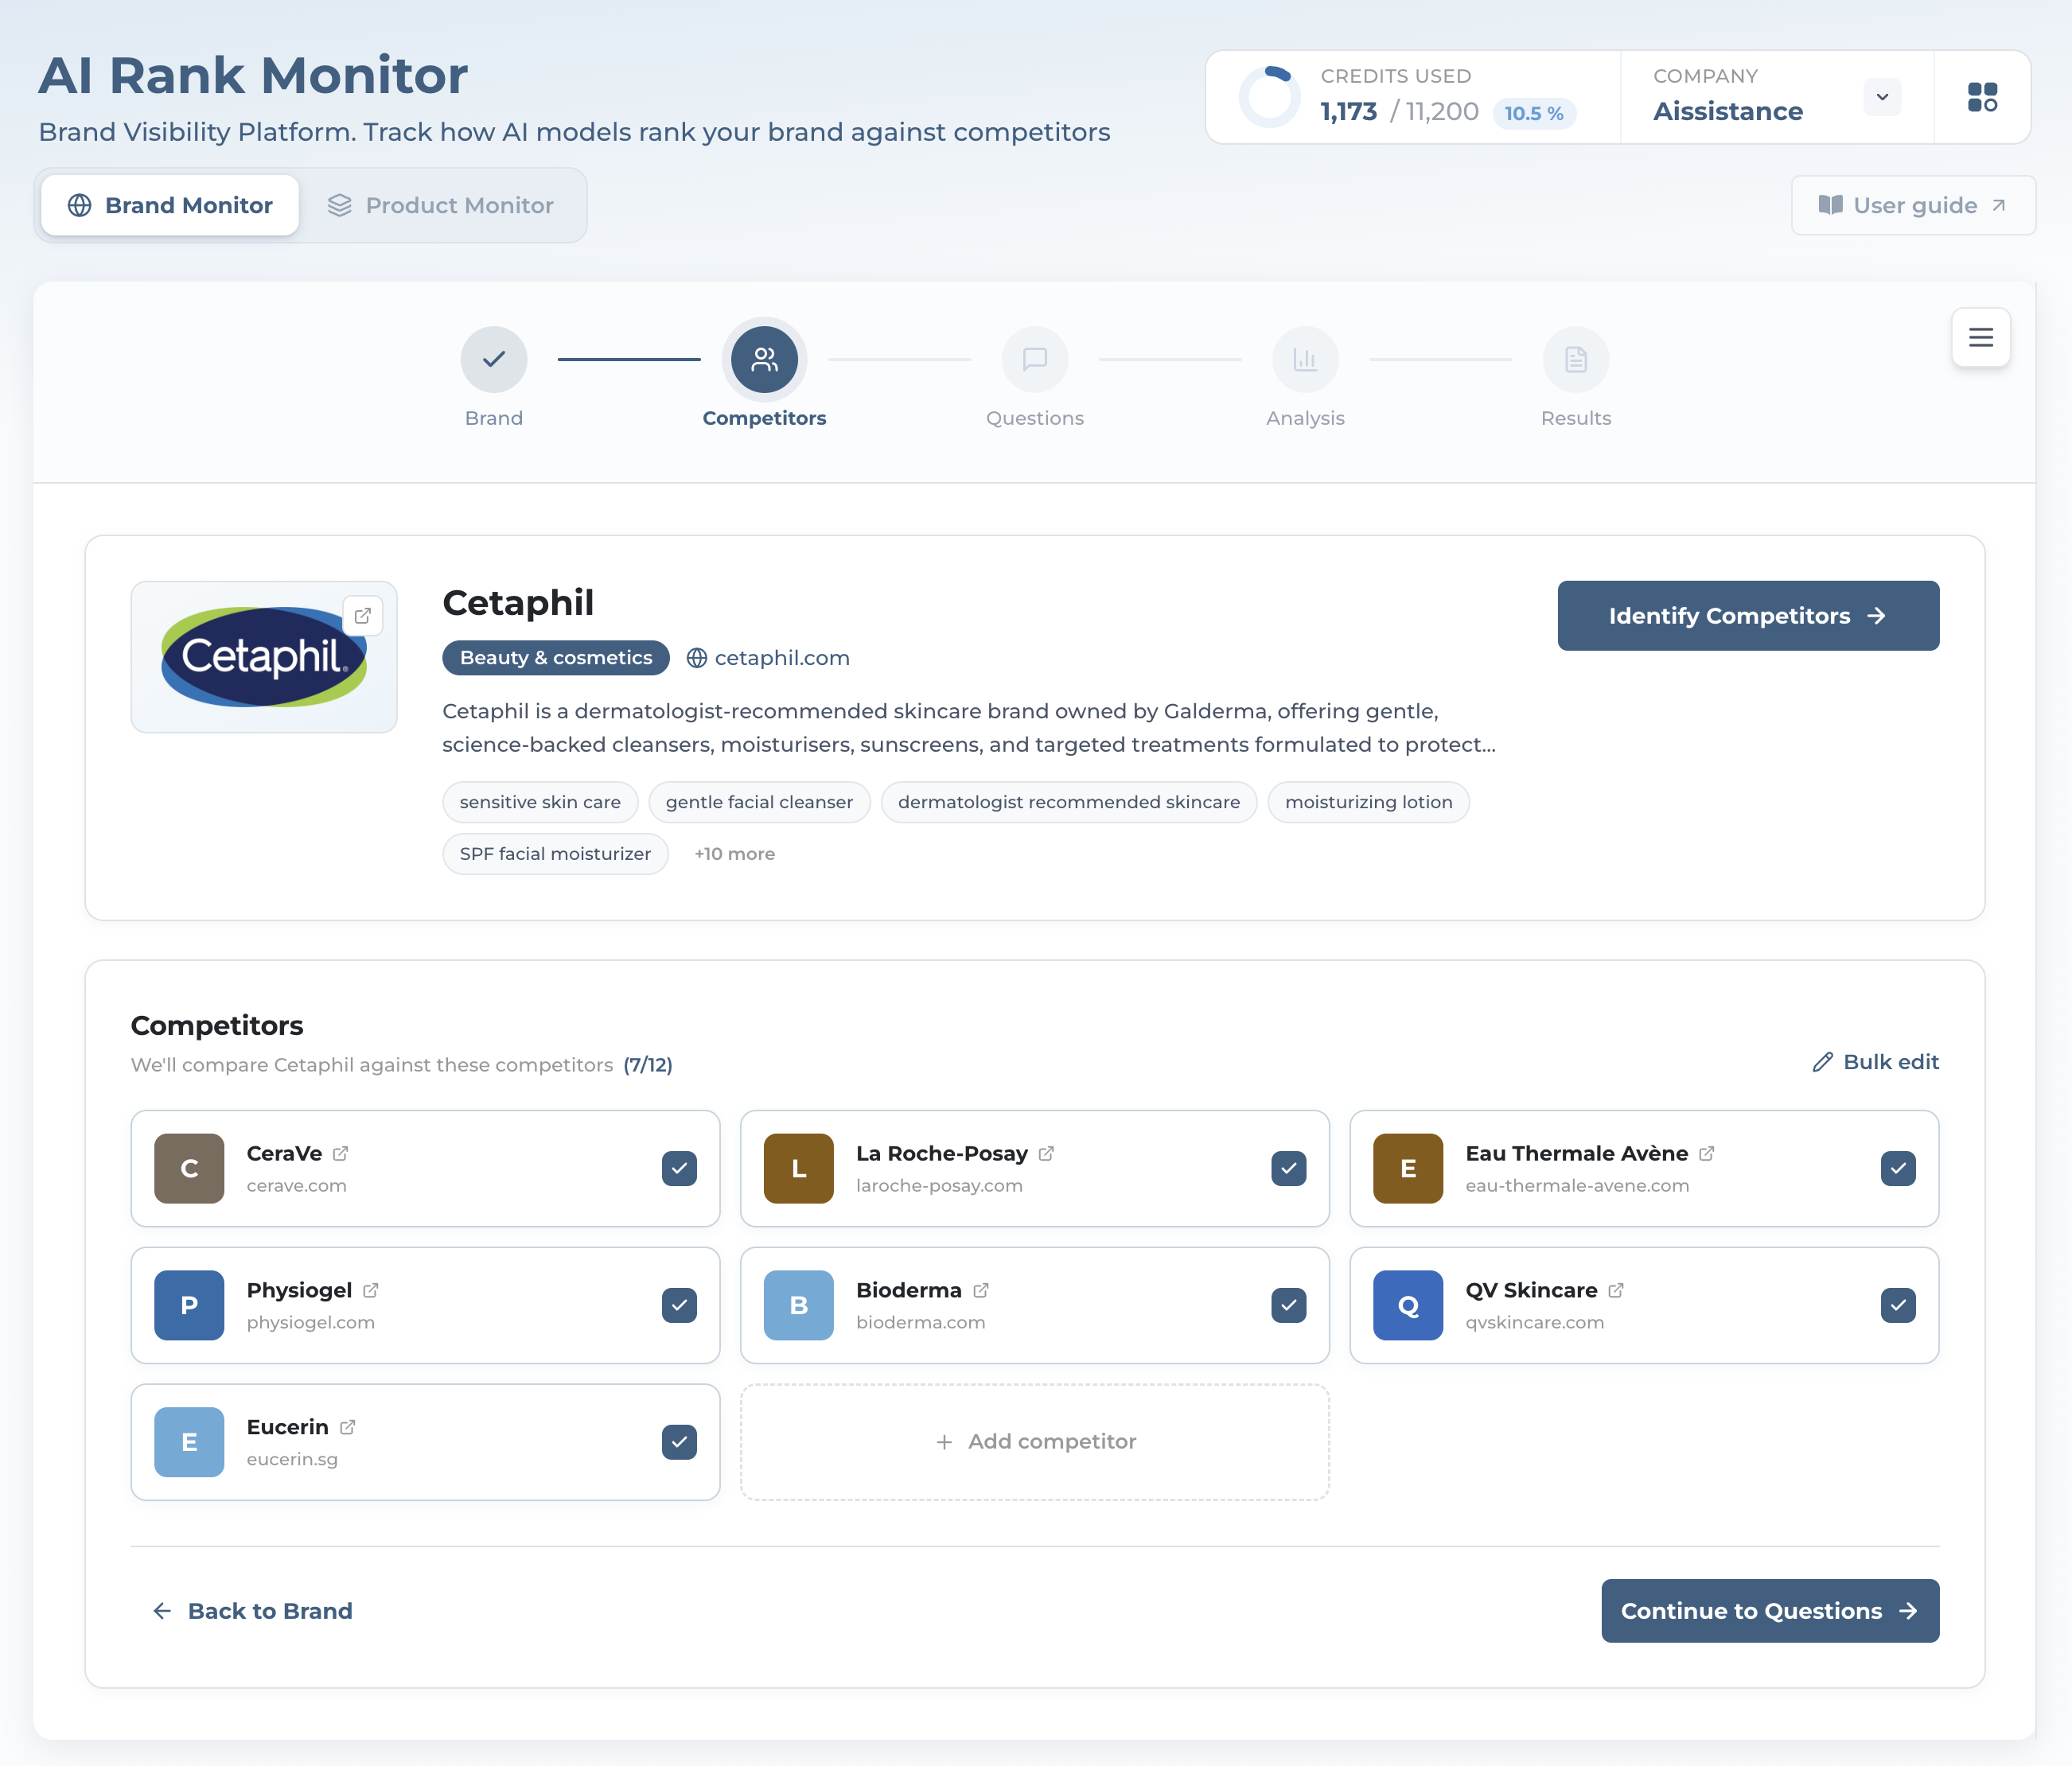Click the Results step label
Viewport: 2072px width, 1766px height.
(x=1576, y=418)
